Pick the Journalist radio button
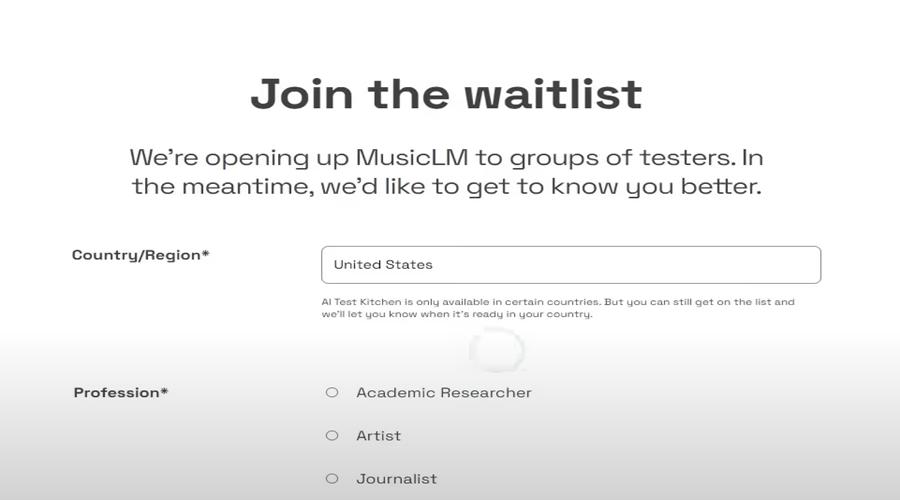900x500 pixels. point(332,479)
